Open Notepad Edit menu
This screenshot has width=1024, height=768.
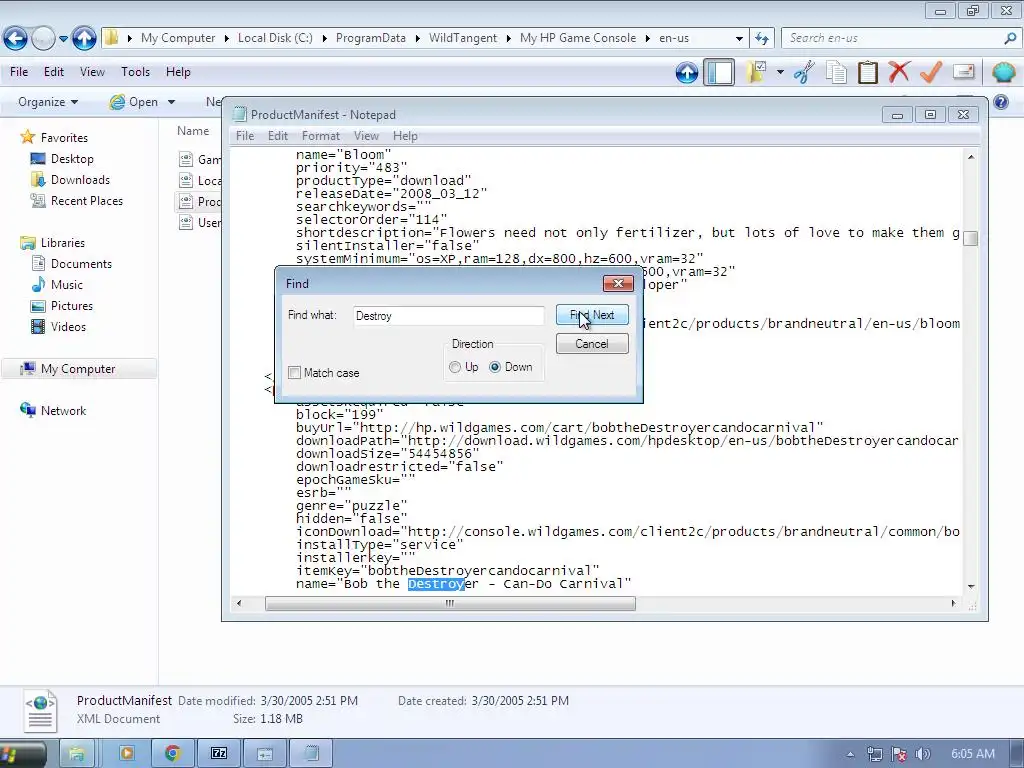278,136
